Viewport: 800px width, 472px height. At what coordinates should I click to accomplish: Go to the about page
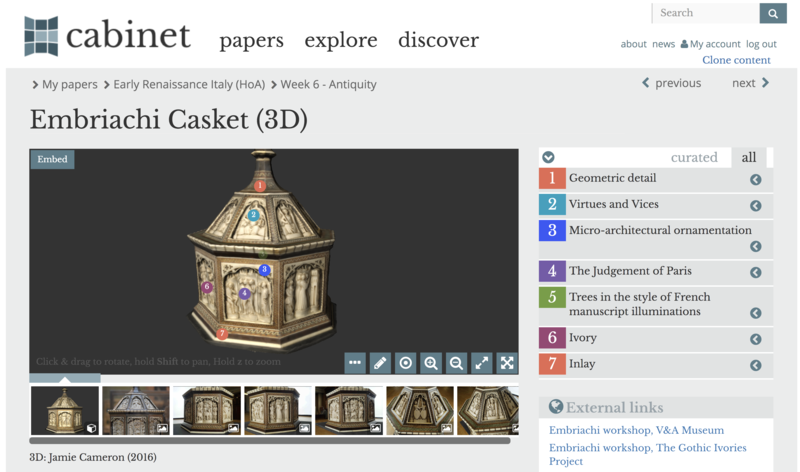634,44
